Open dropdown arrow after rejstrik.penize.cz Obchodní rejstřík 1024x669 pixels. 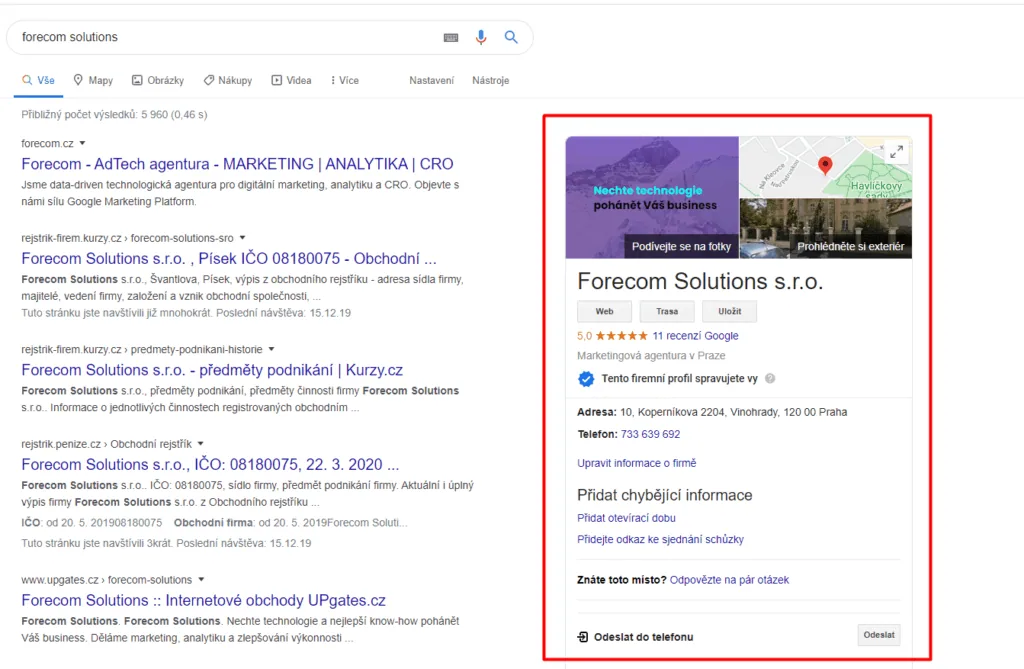[x=200, y=444]
